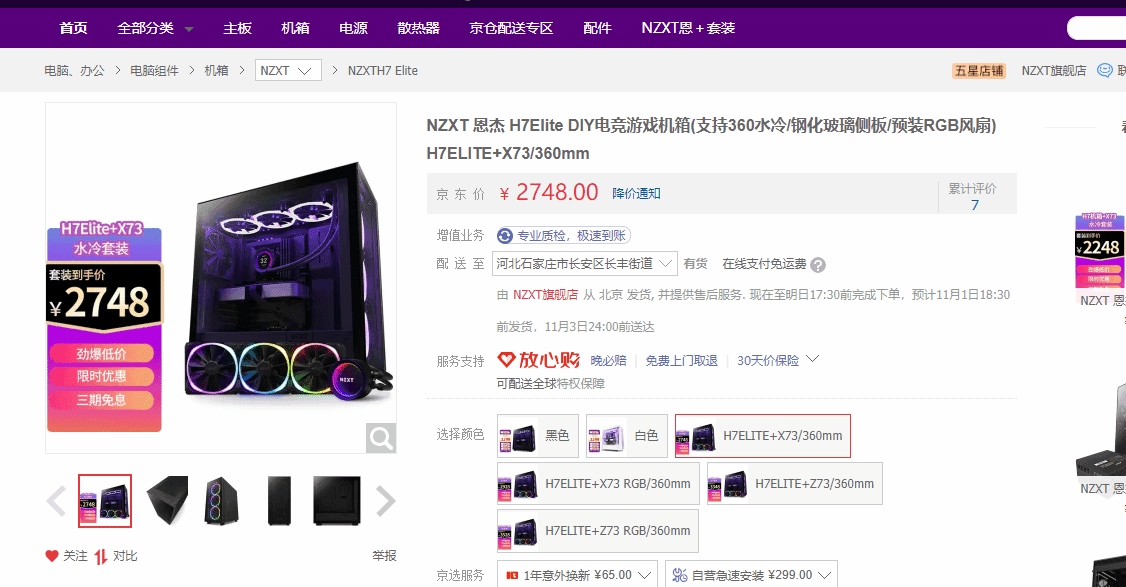Click the 机箱 breadcrumb link

point(216,70)
